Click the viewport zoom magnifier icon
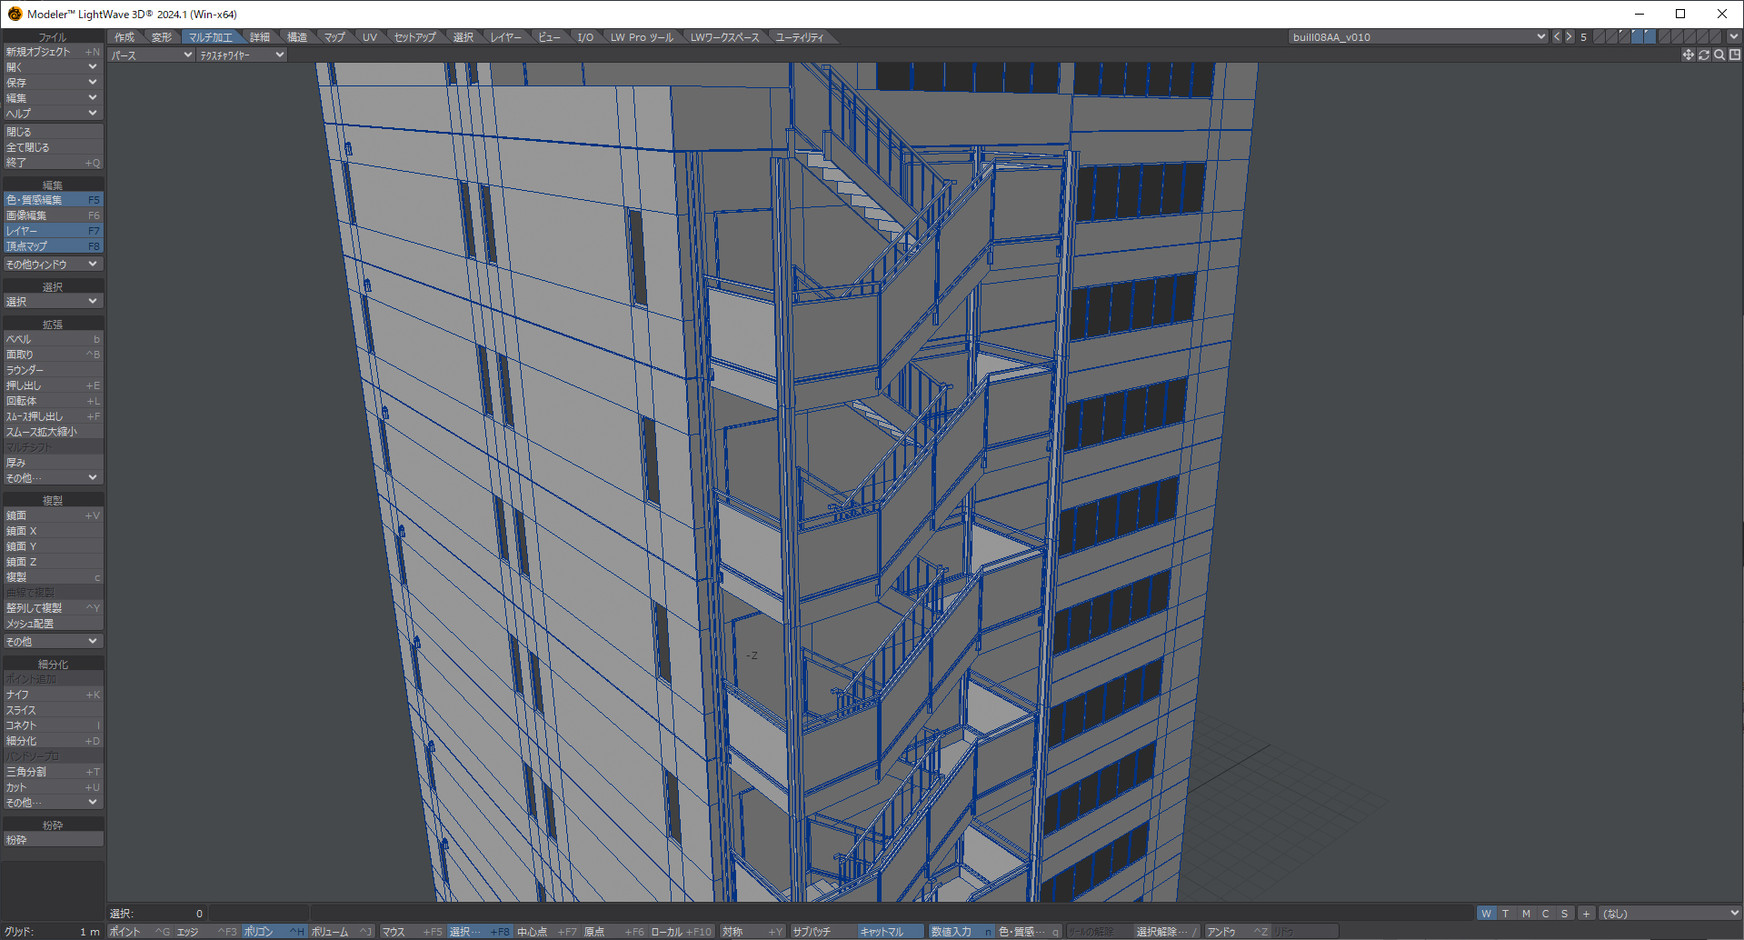This screenshot has height=940, width=1744. 1719,55
